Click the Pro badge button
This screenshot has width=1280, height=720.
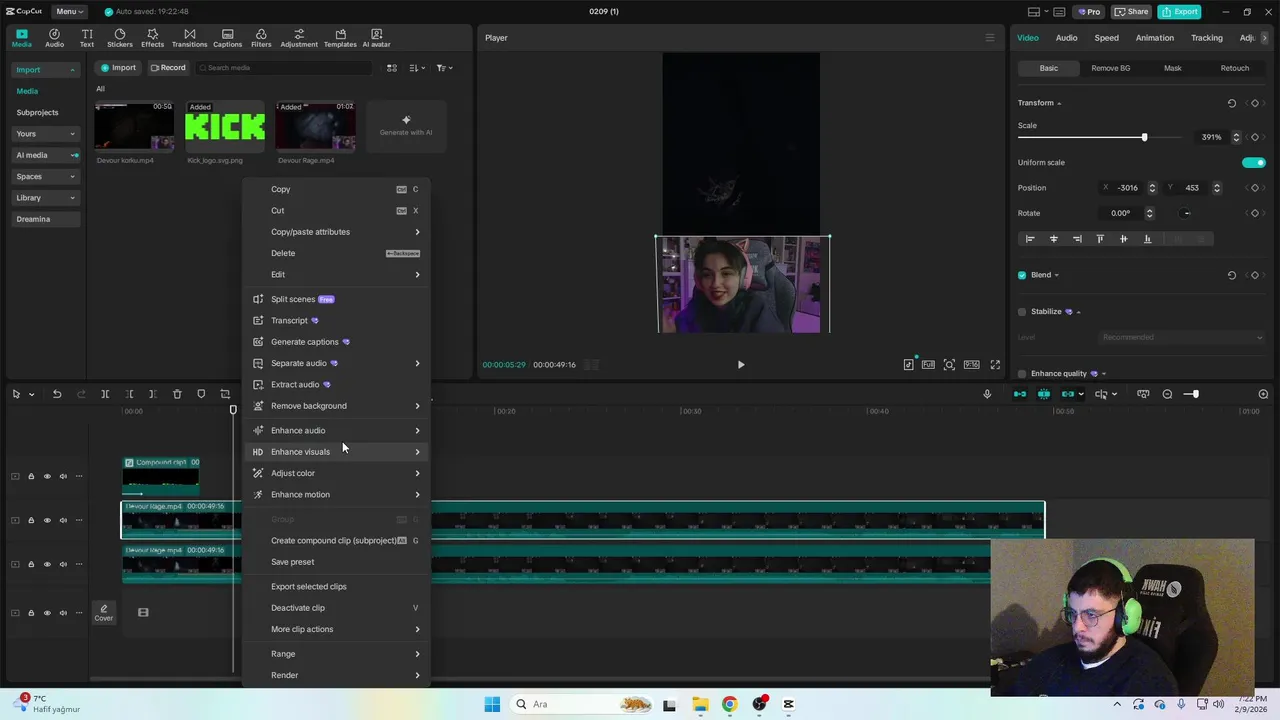click(1089, 12)
